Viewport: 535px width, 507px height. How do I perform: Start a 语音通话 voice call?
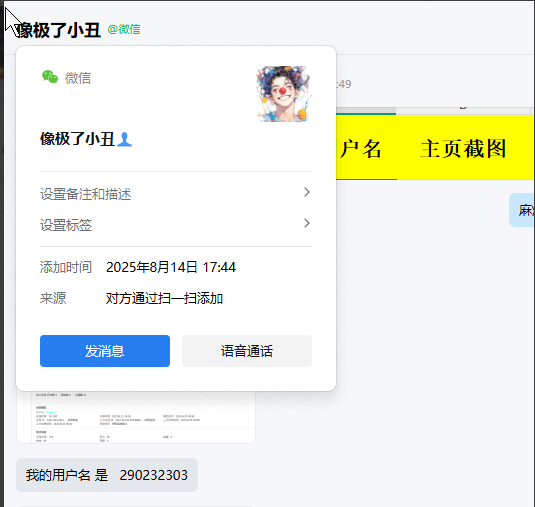[x=247, y=351]
